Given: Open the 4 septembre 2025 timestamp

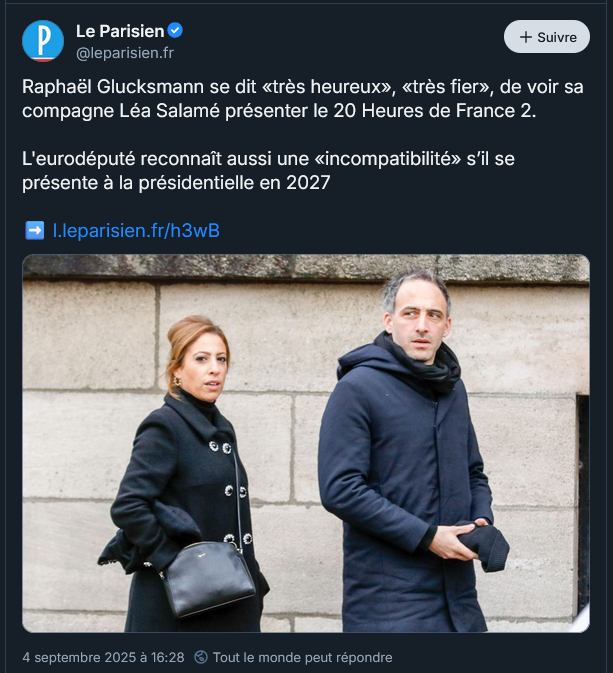Looking at the screenshot, I should click(x=103, y=657).
